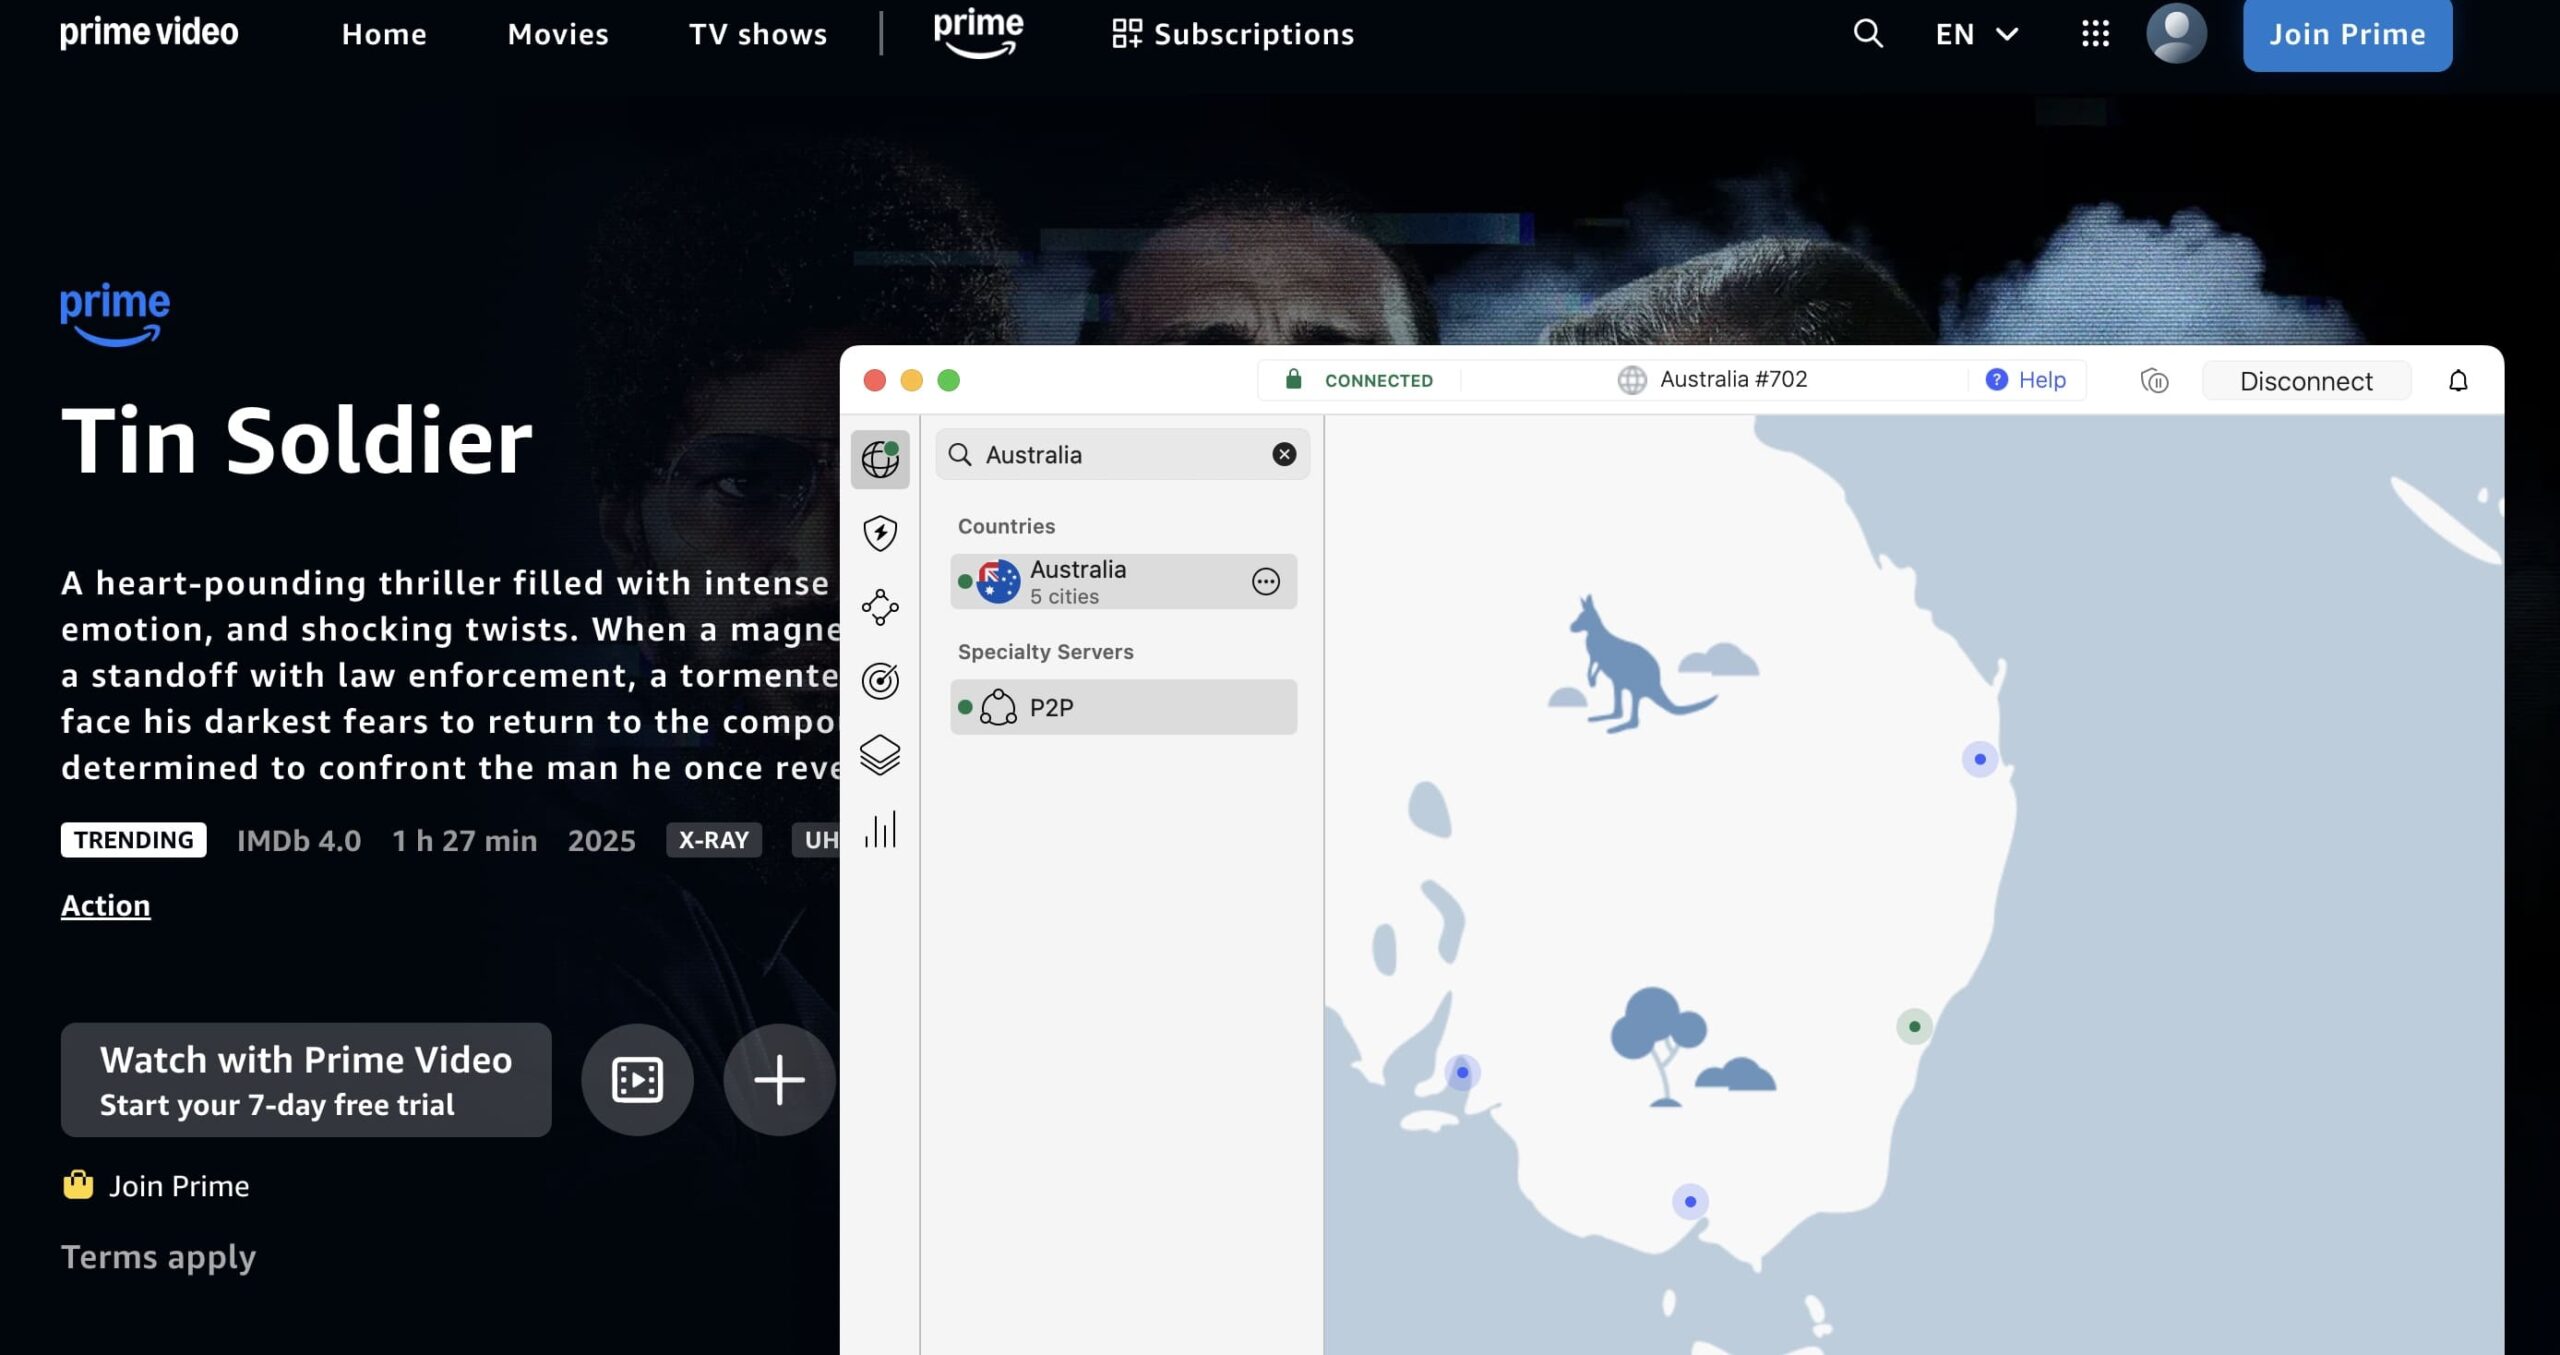Image resolution: width=2560 pixels, height=1355 pixels.
Task: Select the stacked layers sidebar icon
Action: [x=879, y=755]
